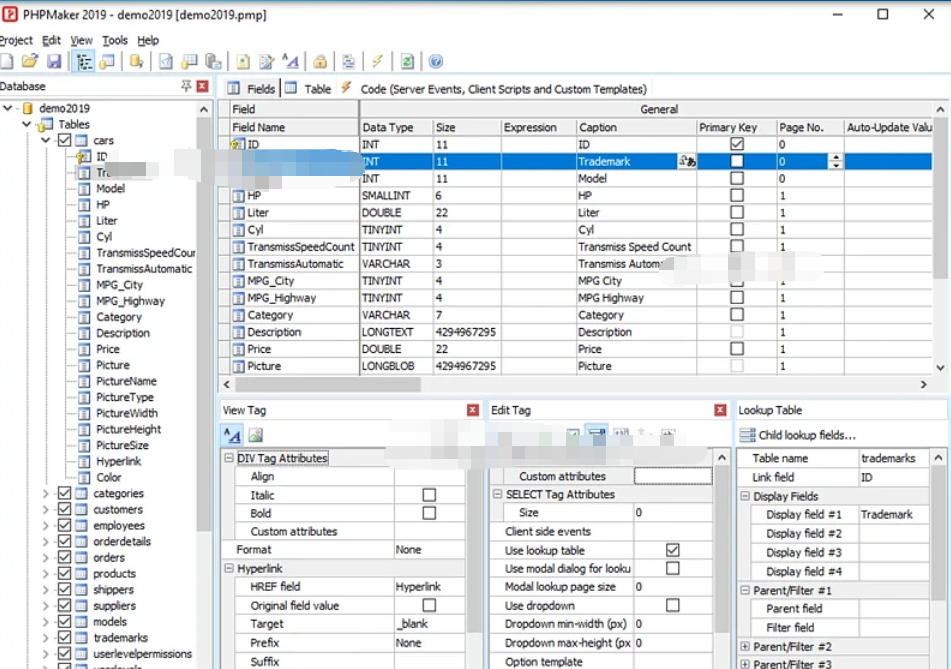951x669 pixels.
Task: Select the trademarks table in tree
Action: point(120,637)
